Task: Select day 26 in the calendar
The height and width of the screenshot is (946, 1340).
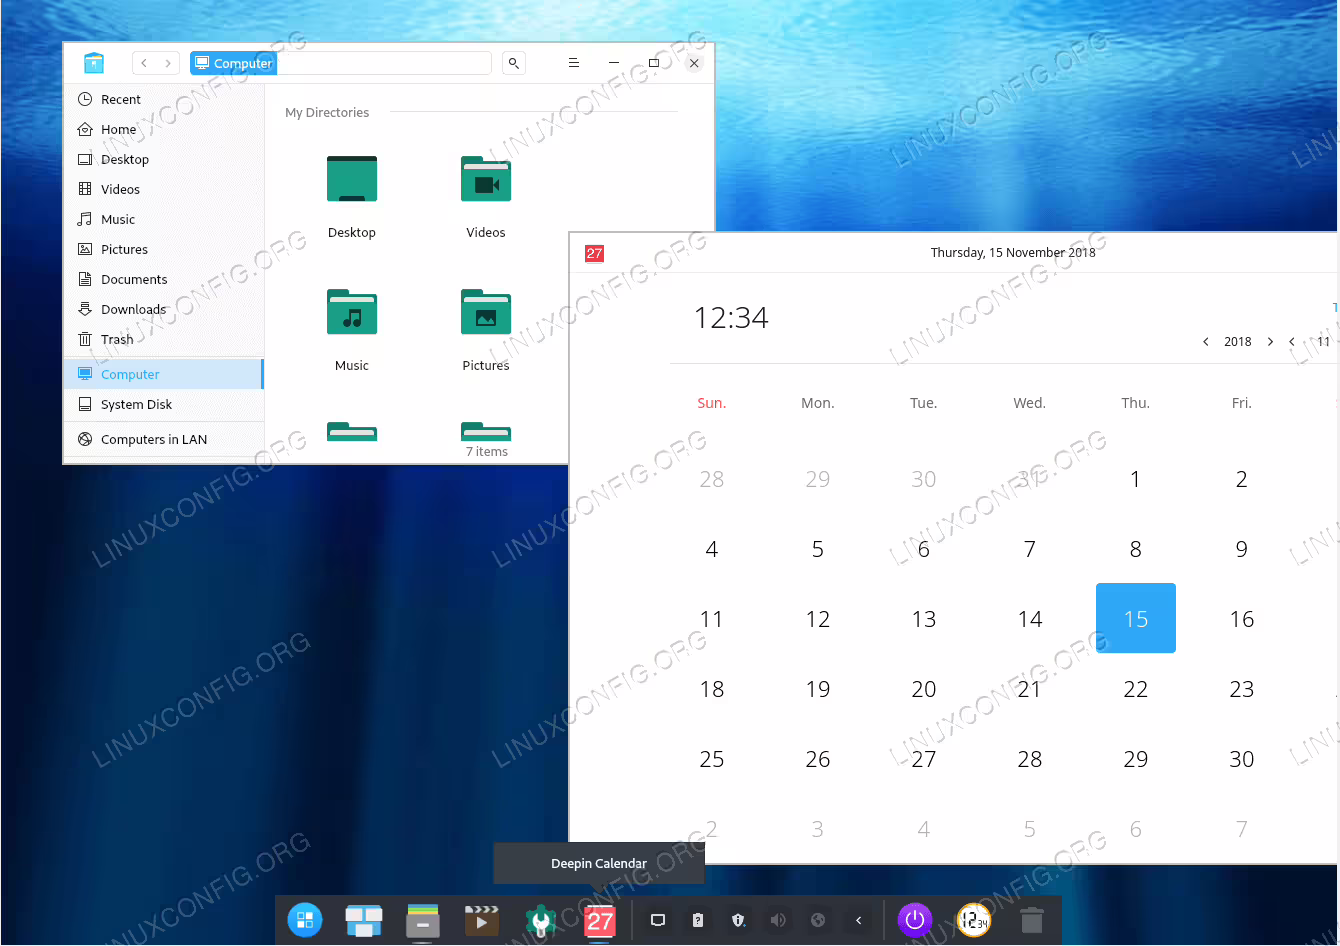Action: (818, 759)
